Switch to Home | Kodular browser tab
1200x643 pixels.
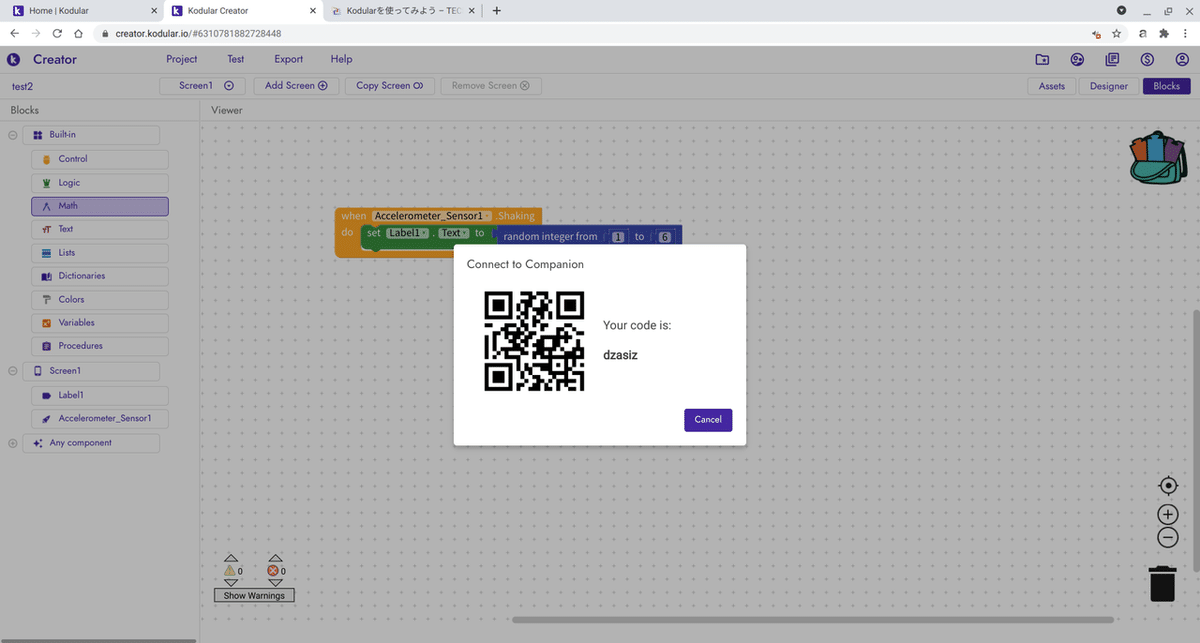82,11
